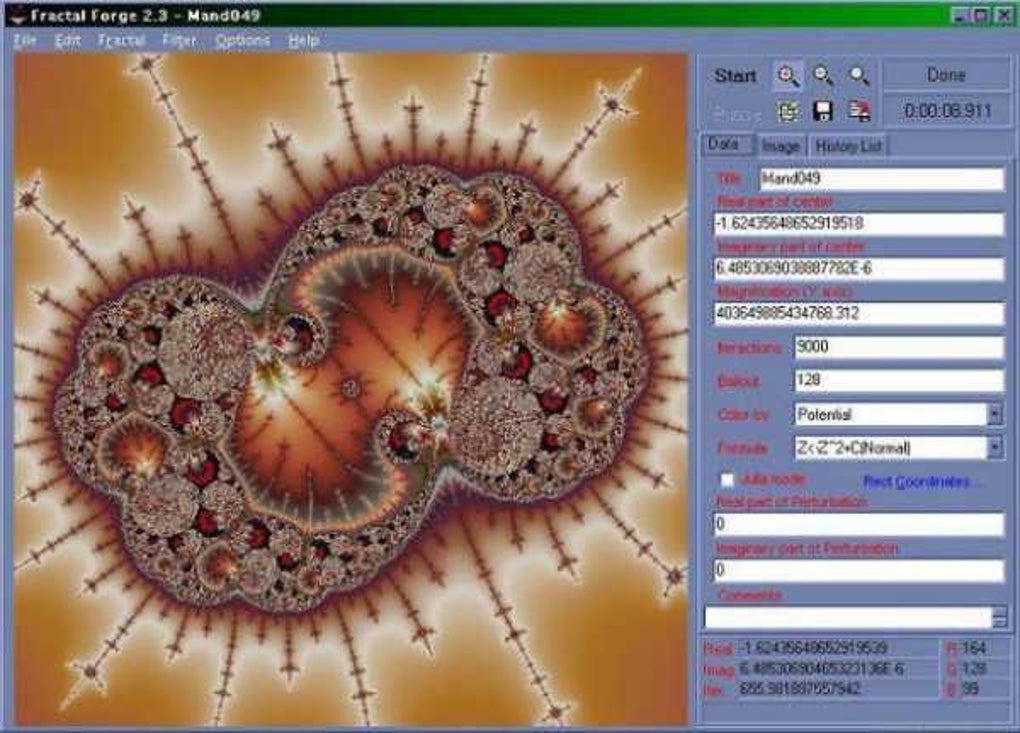This screenshot has width=1020, height=733.
Task: Maximize the Fractal Forge window
Action: click(x=982, y=14)
